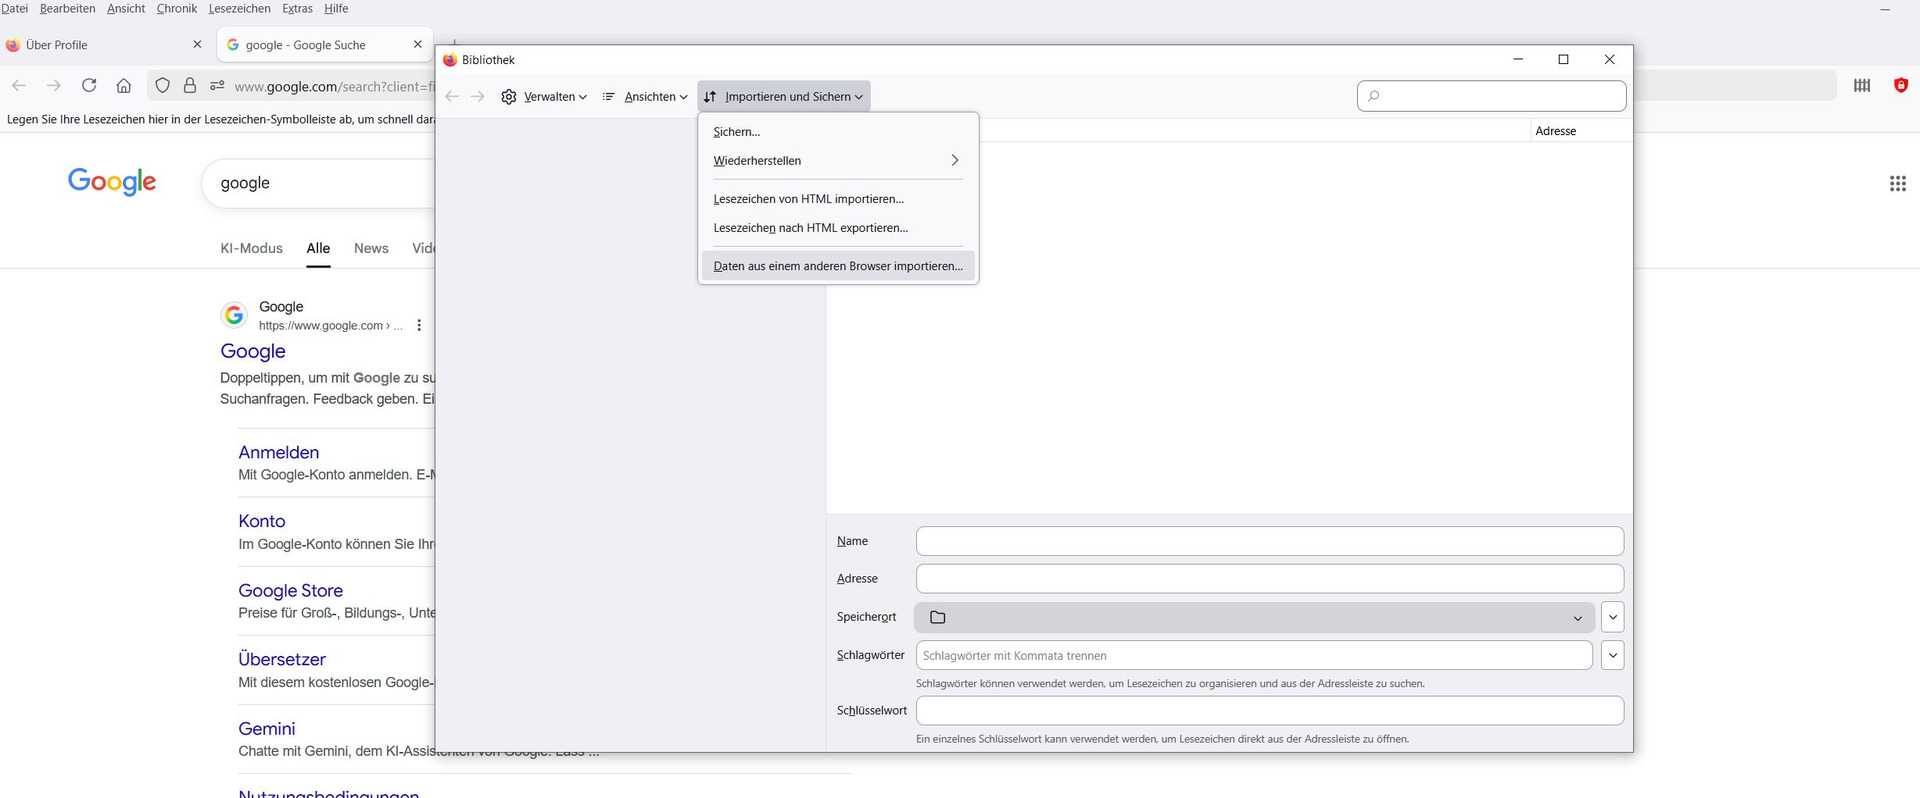Screen dimensions: 1920x798
Task: Expand the Schlagwörter selector arrow
Action: tap(1612, 656)
